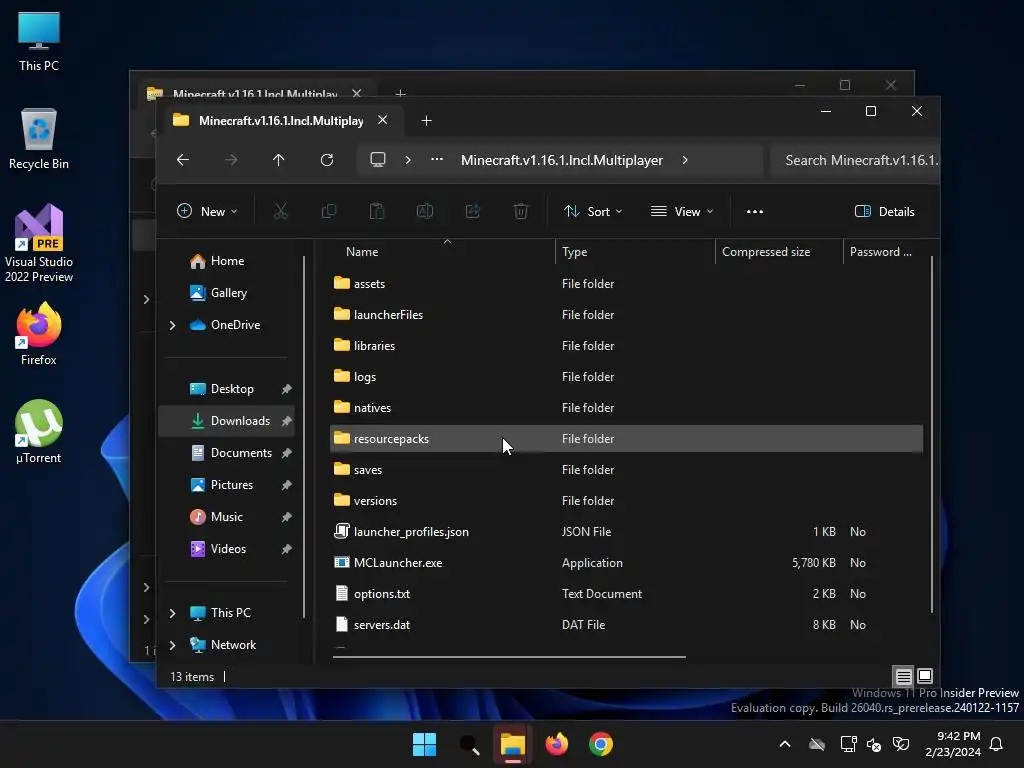Add a new File Explorer tab

click(x=426, y=121)
